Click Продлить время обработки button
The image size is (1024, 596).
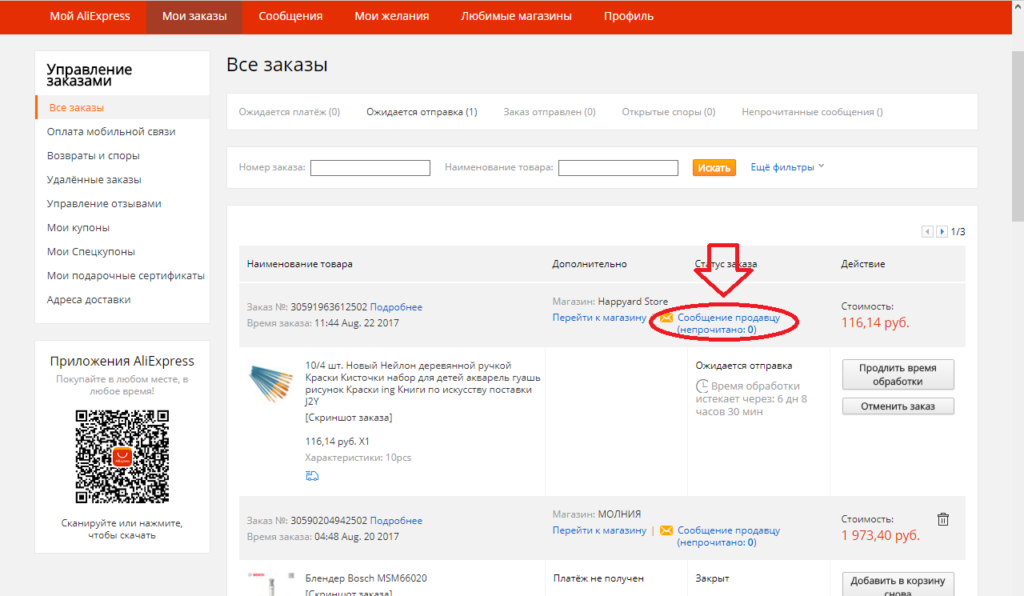898,375
